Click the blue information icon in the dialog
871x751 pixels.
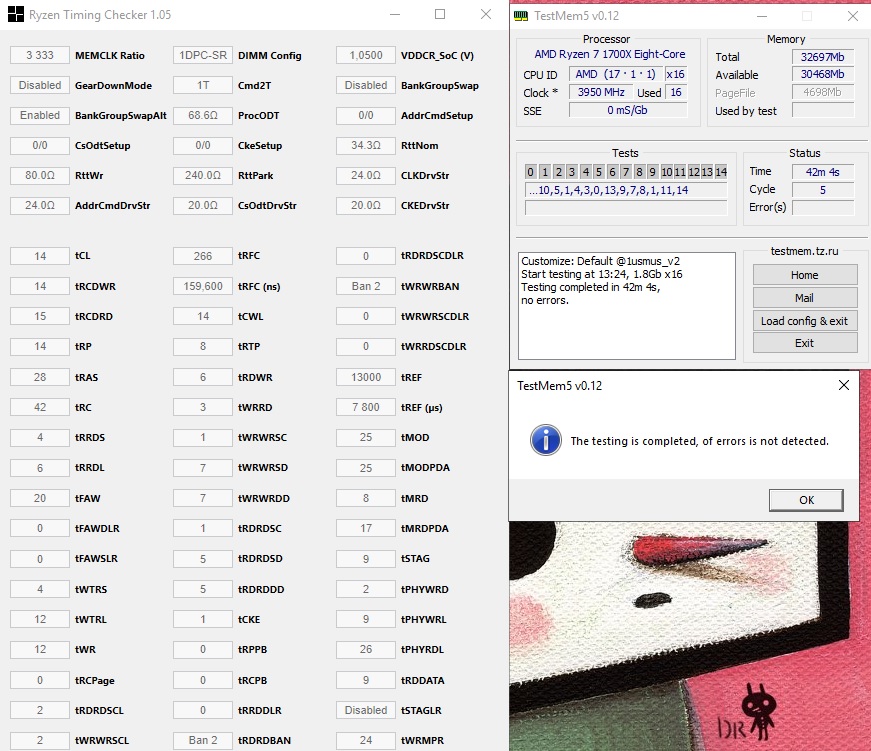click(x=545, y=440)
